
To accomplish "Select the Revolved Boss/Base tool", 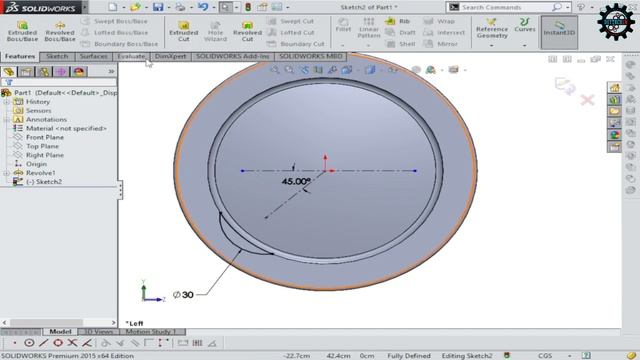I will coord(60,31).
